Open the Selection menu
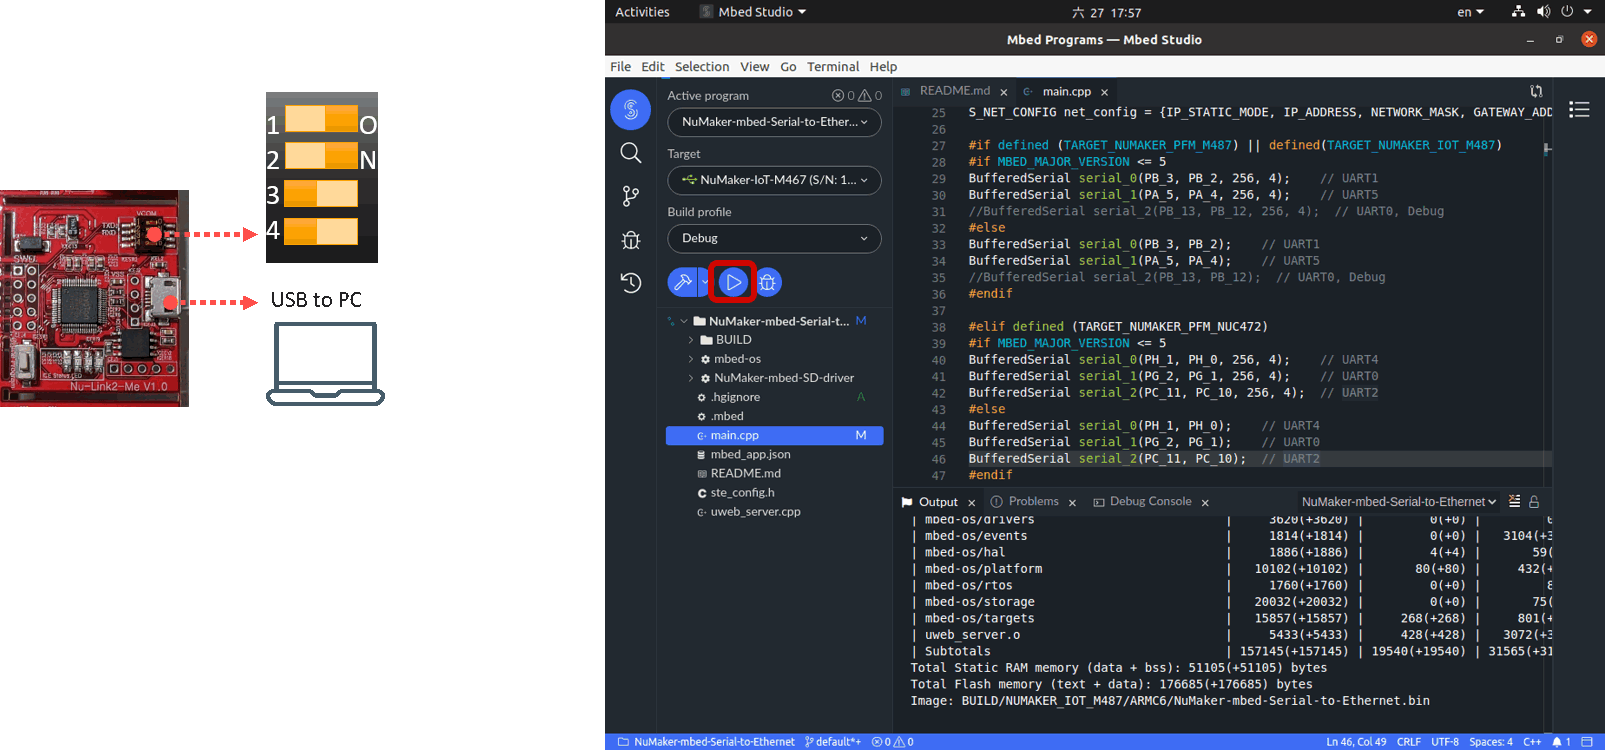This screenshot has height=750, width=1605. [702, 67]
